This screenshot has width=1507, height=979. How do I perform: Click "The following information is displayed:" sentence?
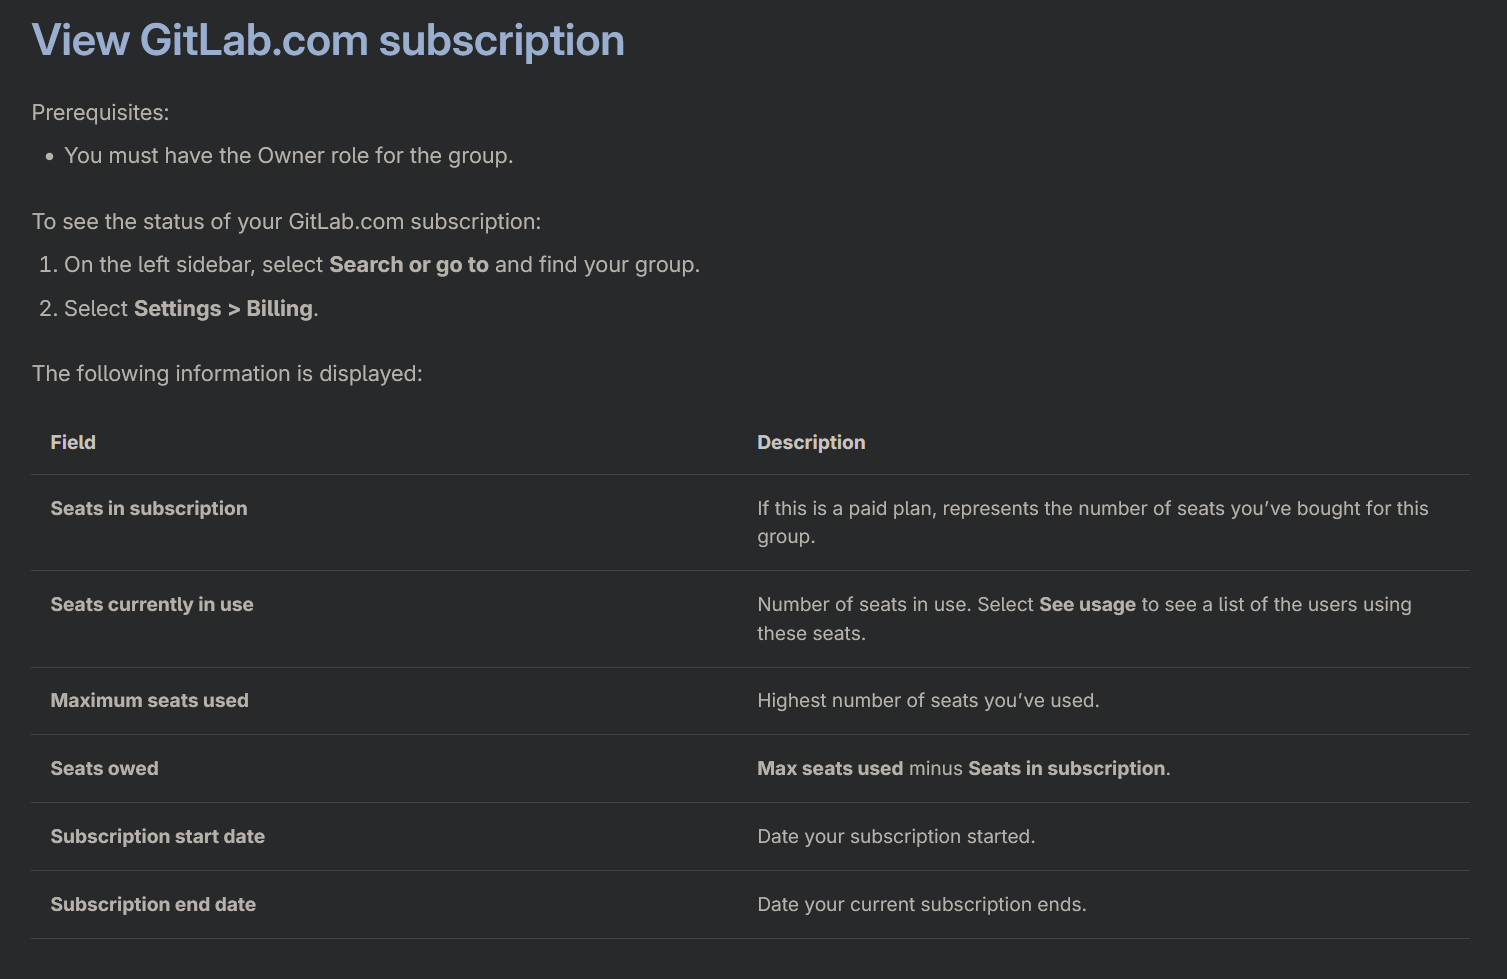227,374
